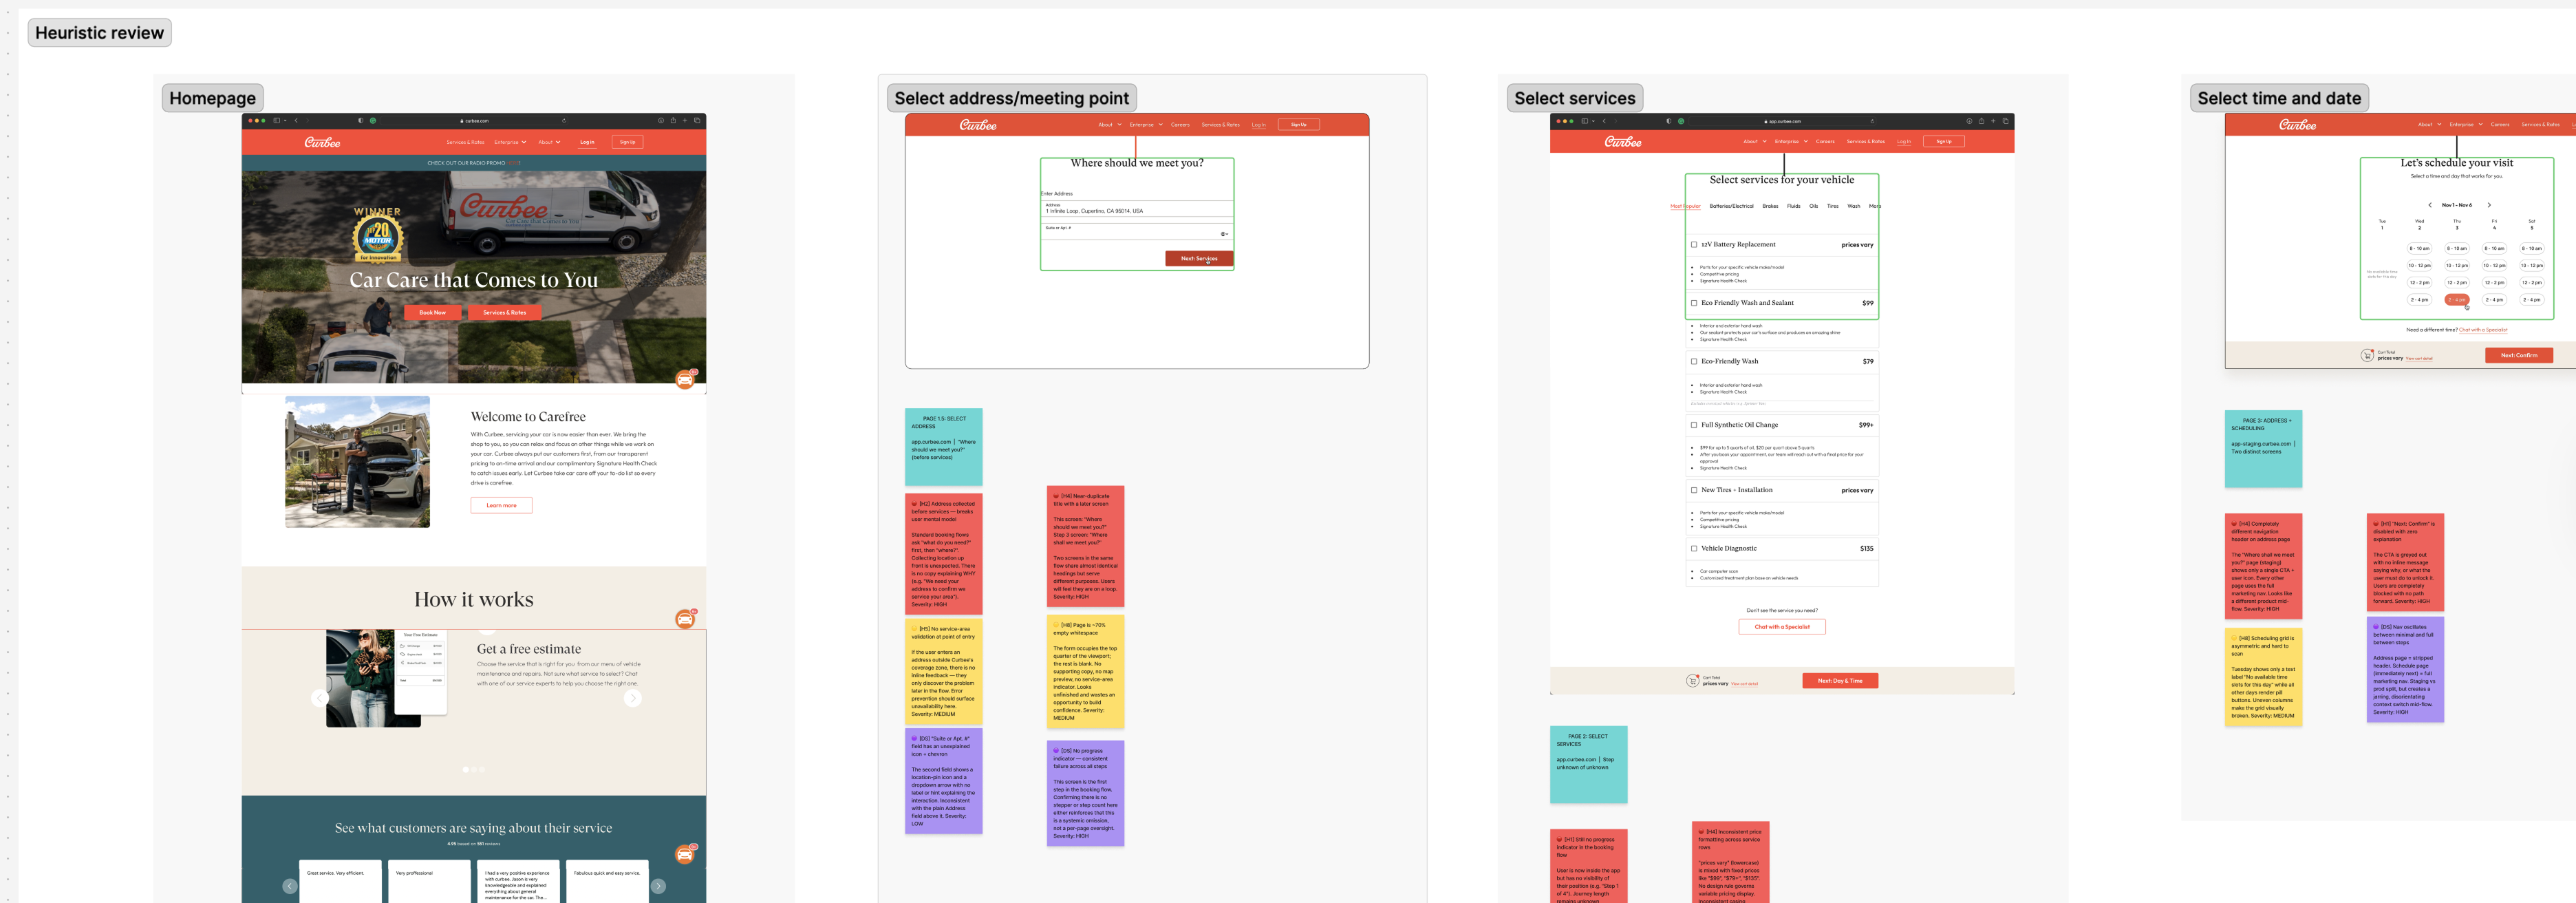Click the browser back arrow in the Homepage frame
This screenshot has width=2576, height=903.
pyautogui.click(x=296, y=120)
